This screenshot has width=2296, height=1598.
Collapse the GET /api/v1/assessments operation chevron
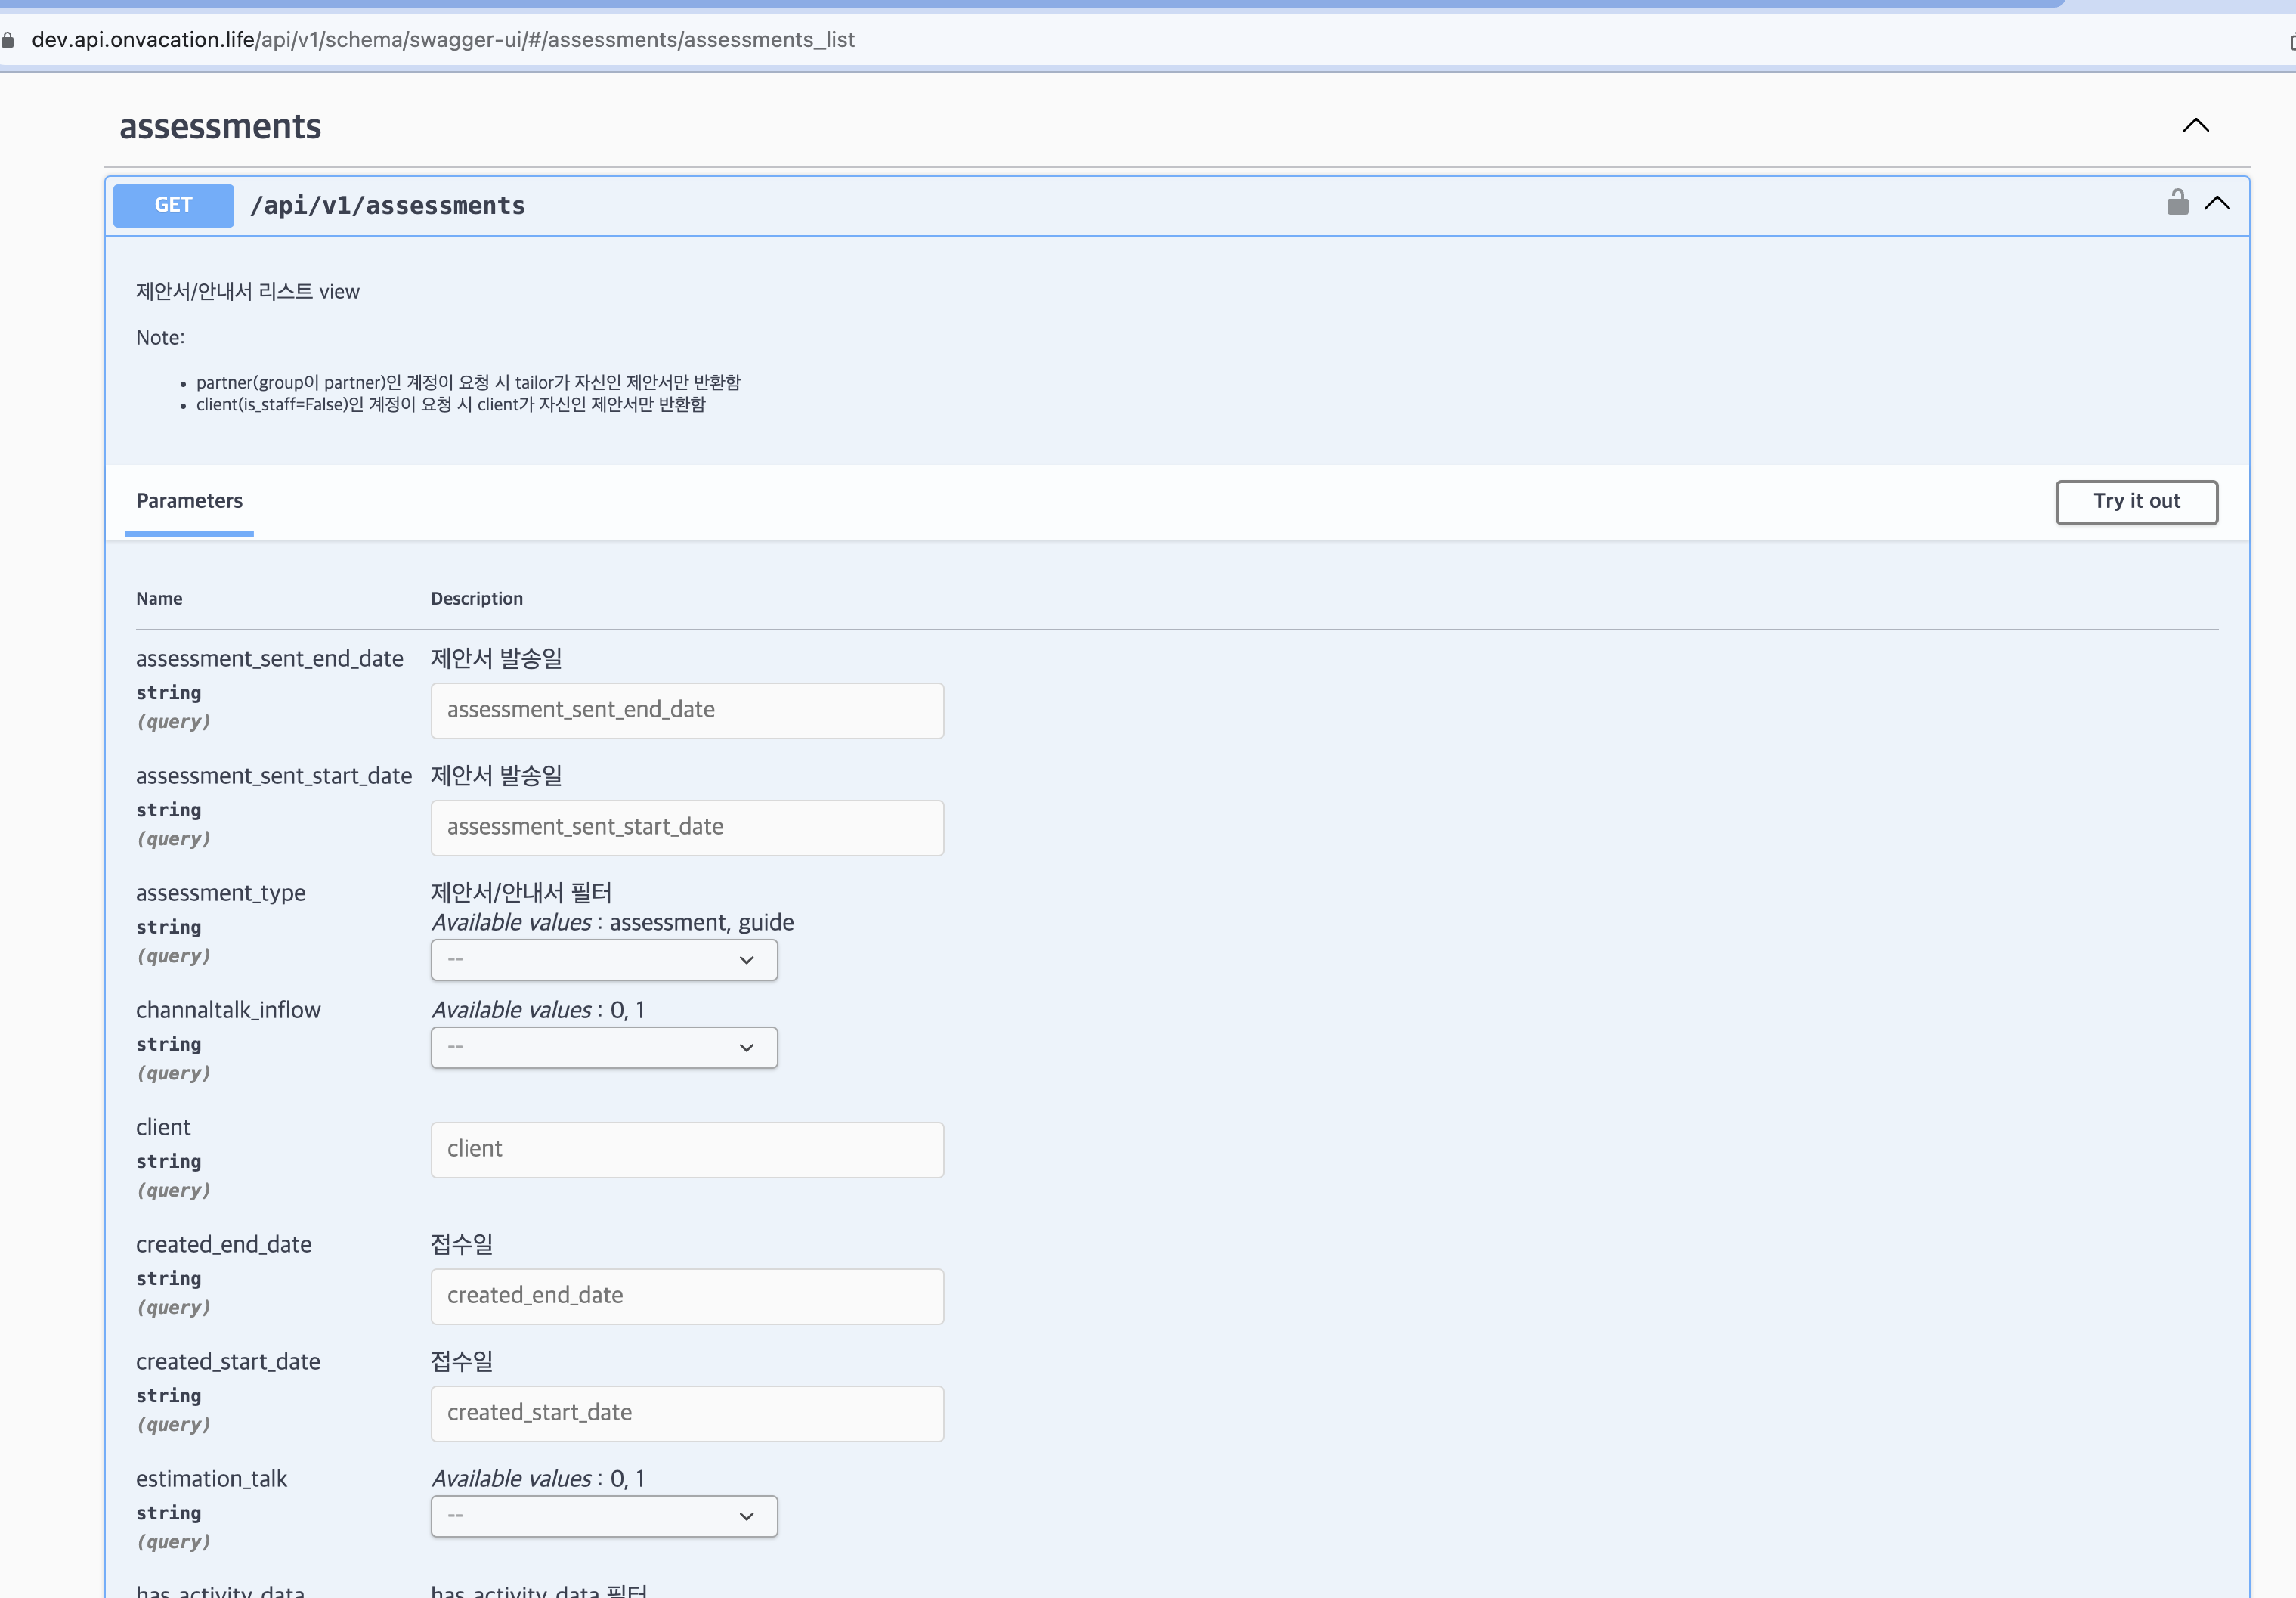pos(2219,204)
